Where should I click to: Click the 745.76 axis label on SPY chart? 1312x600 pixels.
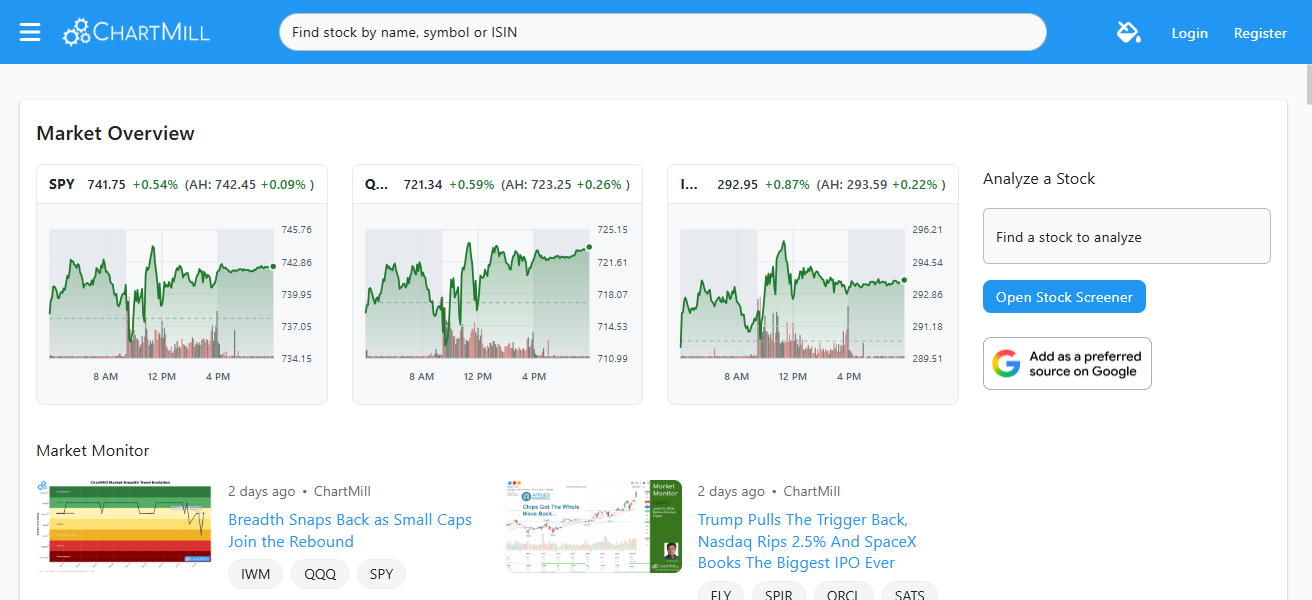[x=297, y=230]
